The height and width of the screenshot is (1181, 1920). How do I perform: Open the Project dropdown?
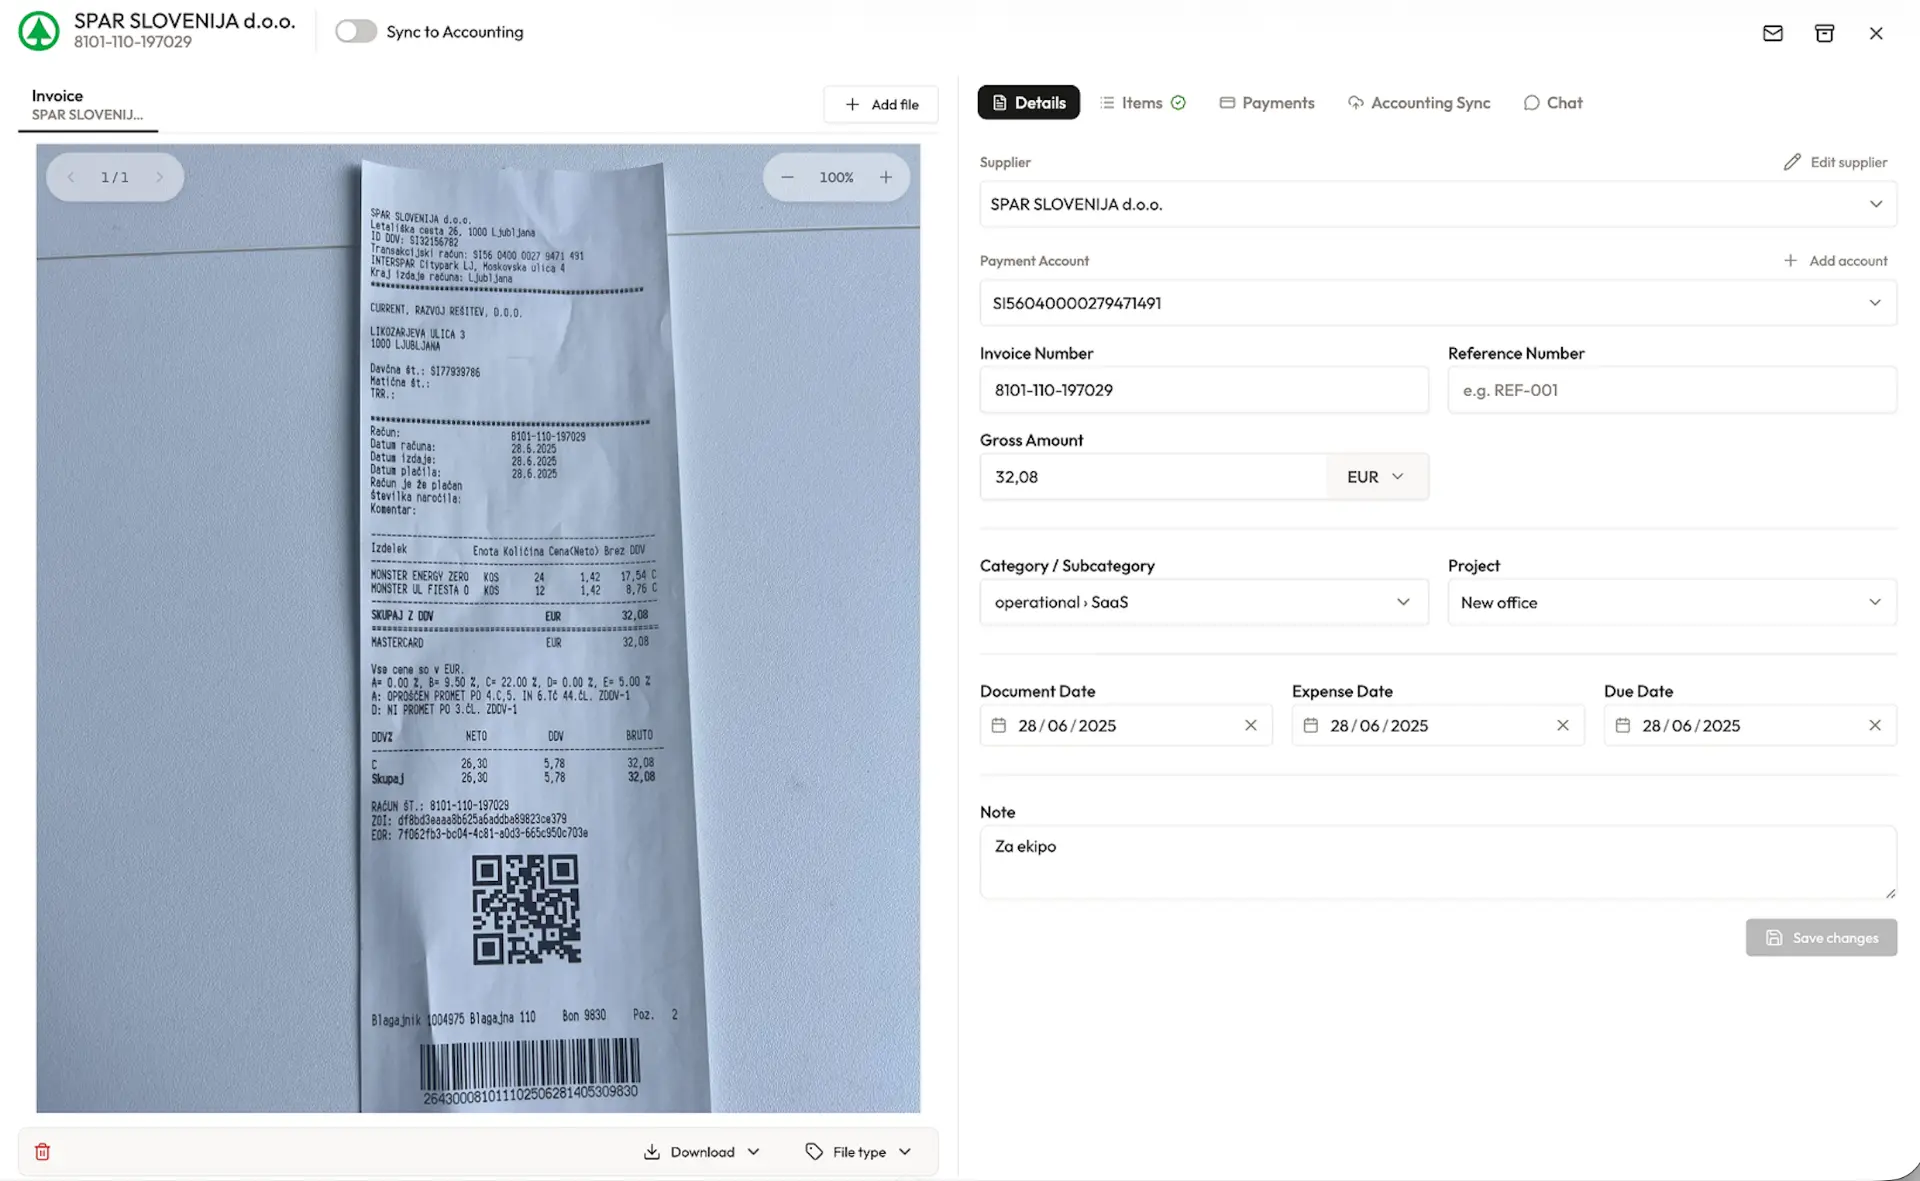pyautogui.click(x=1672, y=602)
